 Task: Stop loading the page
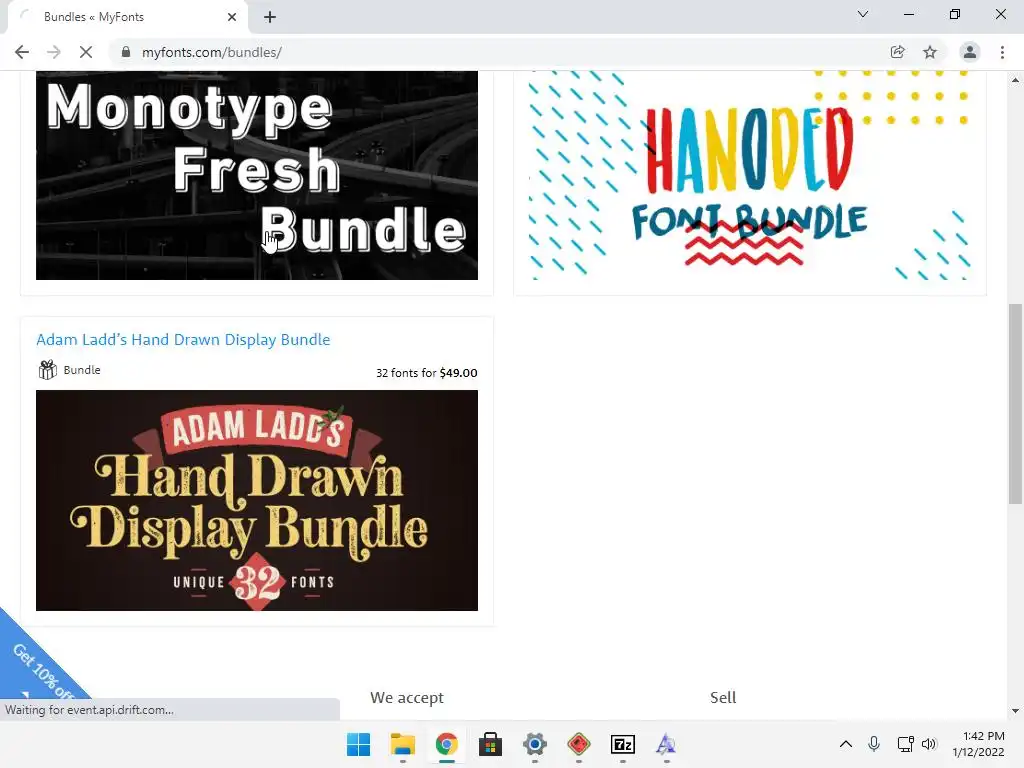pyautogui.click(x=86, y=52)
